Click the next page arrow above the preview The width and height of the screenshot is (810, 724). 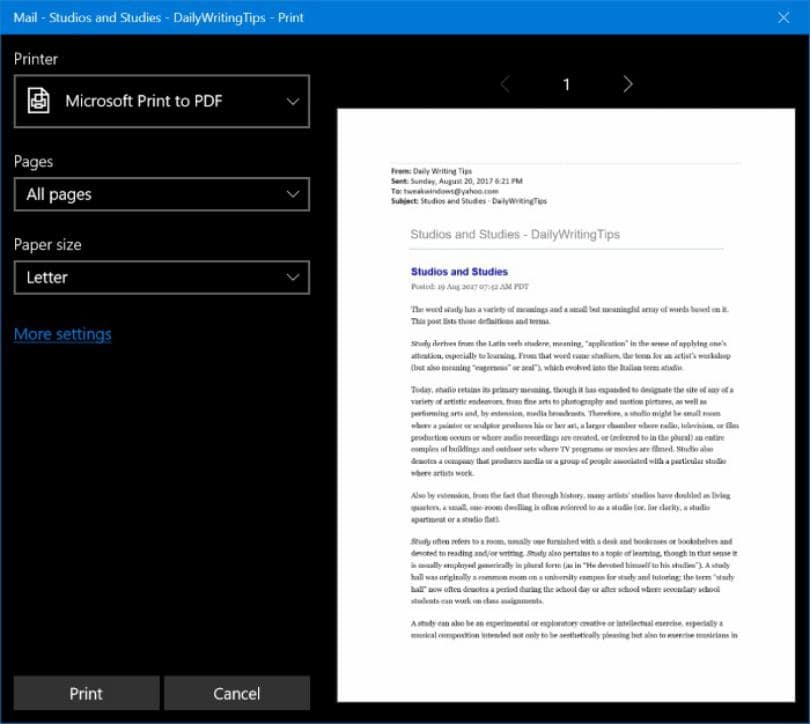627,85
